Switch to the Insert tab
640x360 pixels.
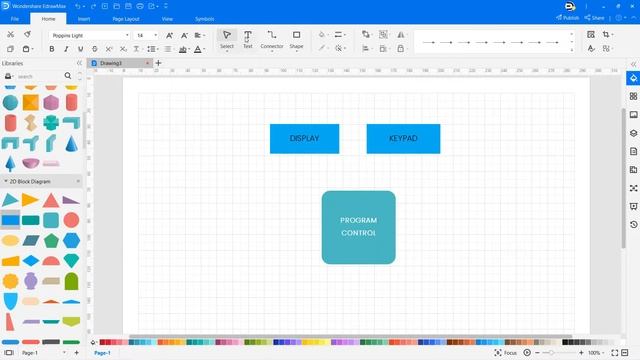click(84, 19)
